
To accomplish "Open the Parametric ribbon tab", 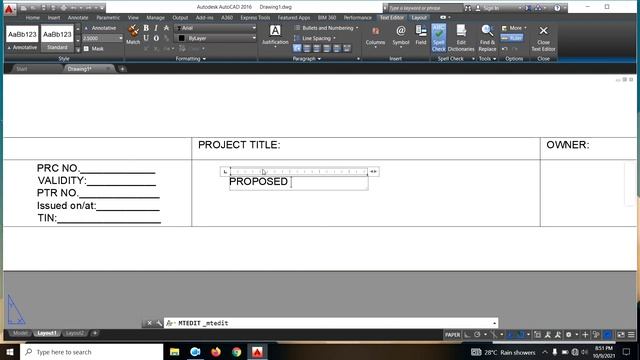I will click(108, 18).
